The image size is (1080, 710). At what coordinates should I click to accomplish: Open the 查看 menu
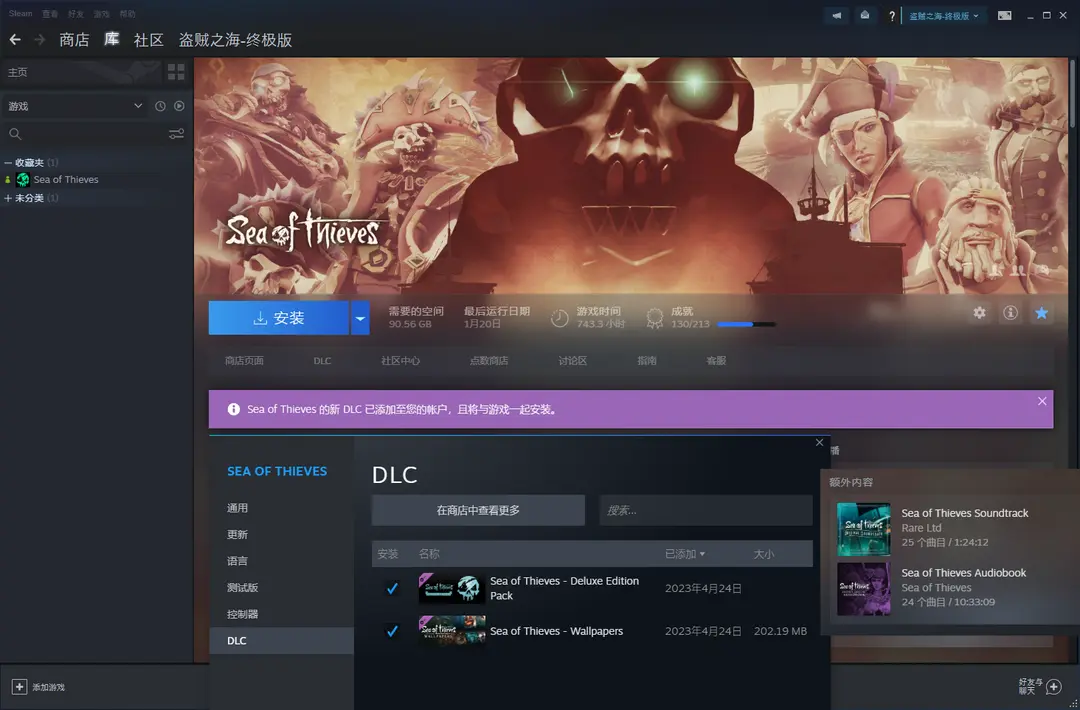(50, 14)
